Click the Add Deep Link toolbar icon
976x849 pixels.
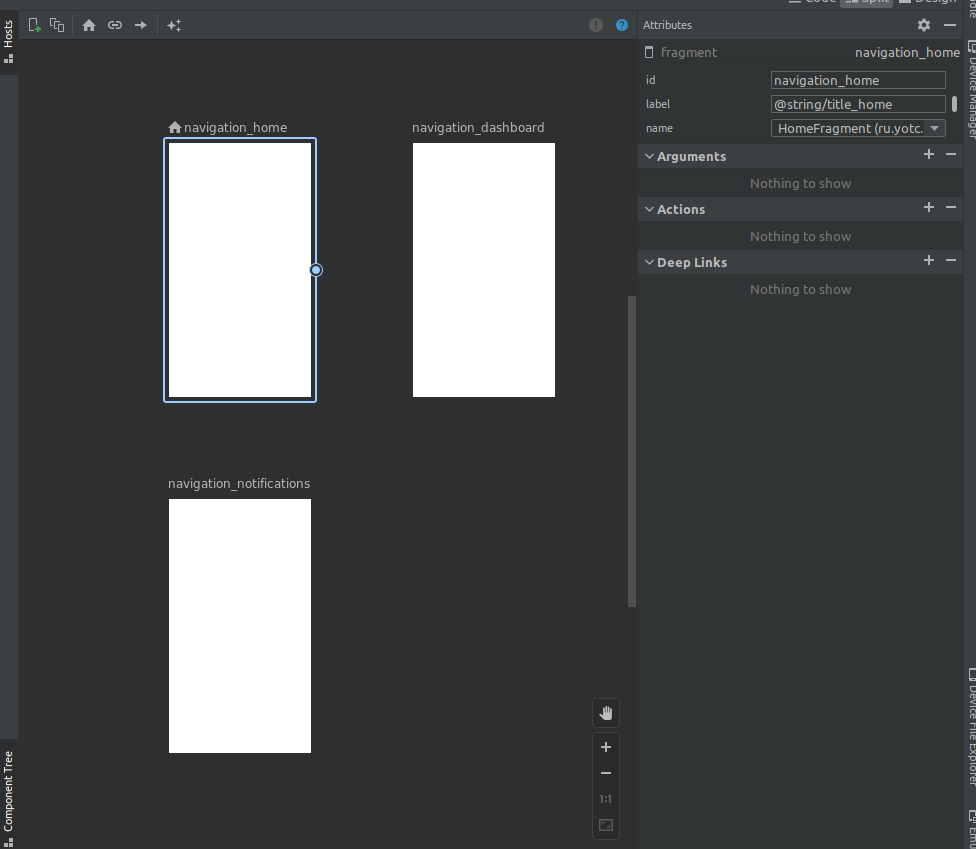(115, 25)
